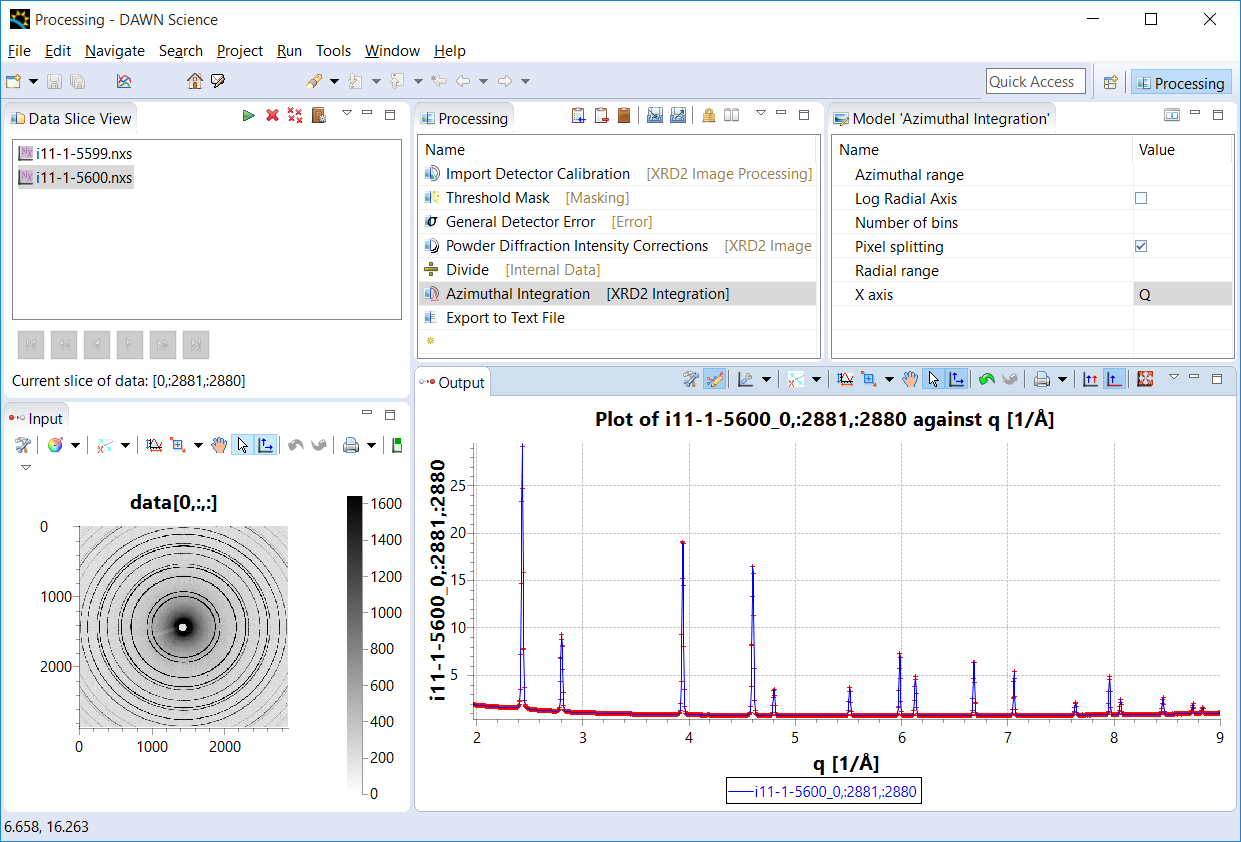Open the Navigate menu
Viewport: 1241px width, 842px height.
(114, 51)
